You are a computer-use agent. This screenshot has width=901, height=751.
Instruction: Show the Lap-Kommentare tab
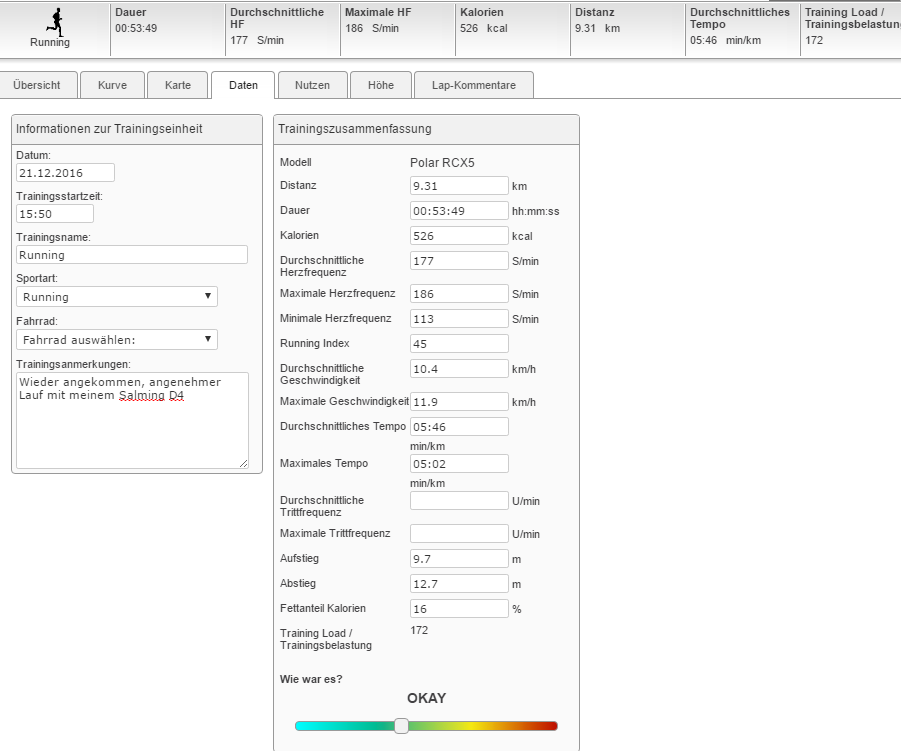[474, 85]
